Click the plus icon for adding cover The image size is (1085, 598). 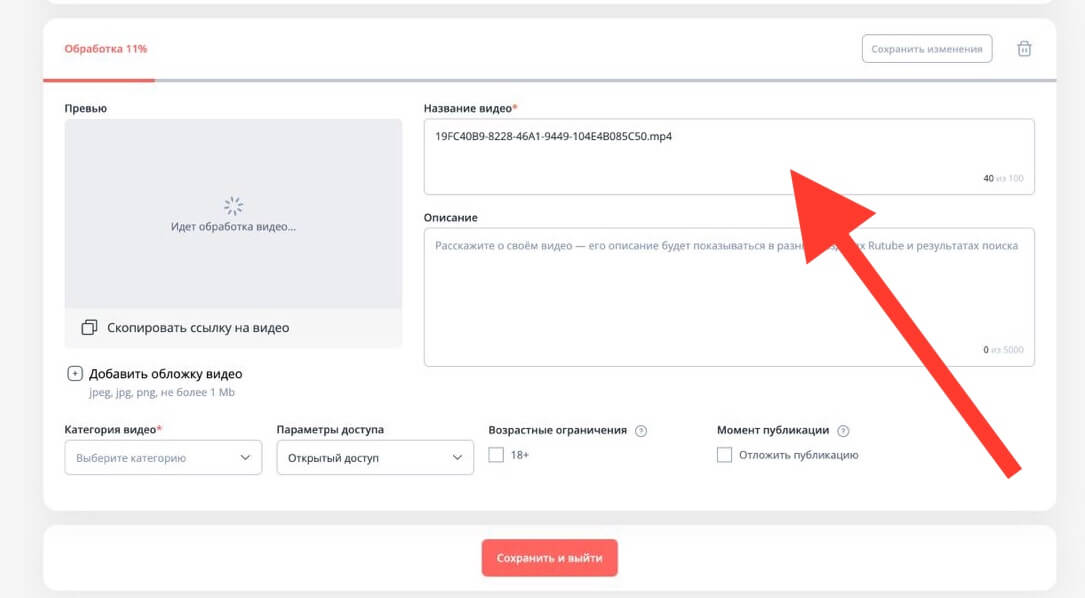point(75,374)
